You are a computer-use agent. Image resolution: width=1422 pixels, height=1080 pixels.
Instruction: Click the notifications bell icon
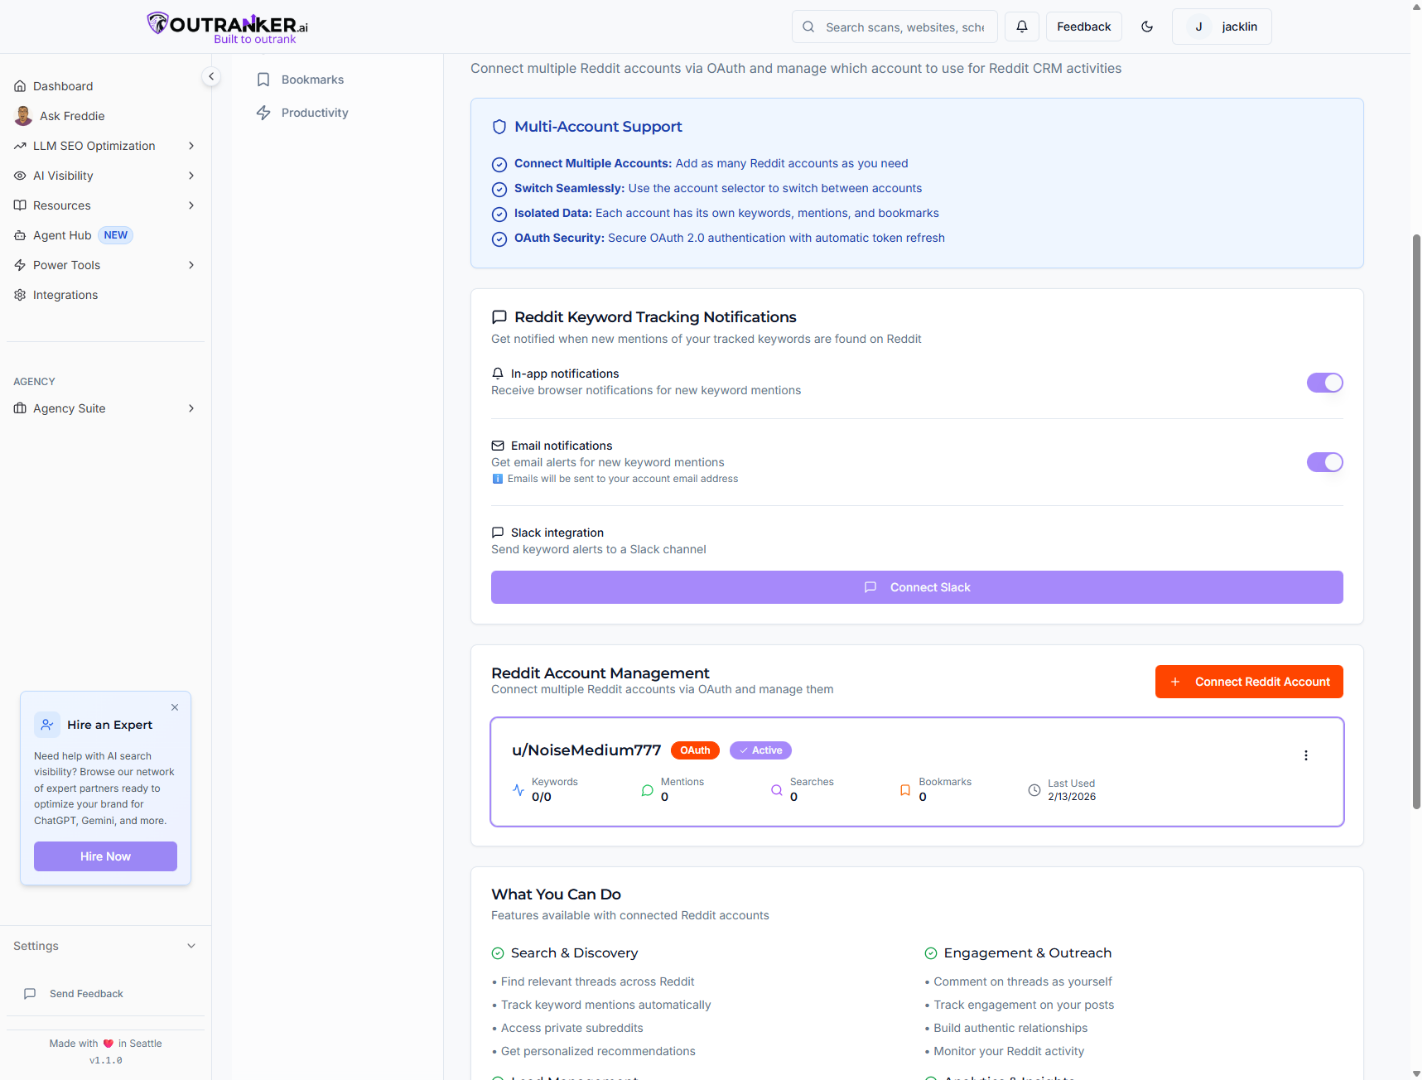(1022, 27)
